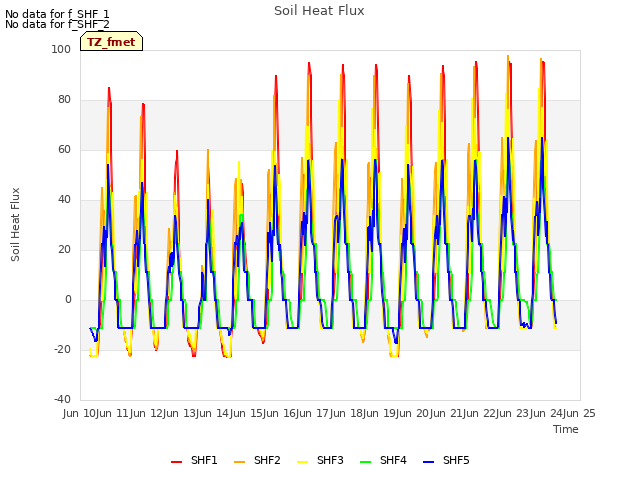Click the yellow SHF3 legend swatch
Image resolution: width=640 pixels, height=480 pixels.
point(302,462)
